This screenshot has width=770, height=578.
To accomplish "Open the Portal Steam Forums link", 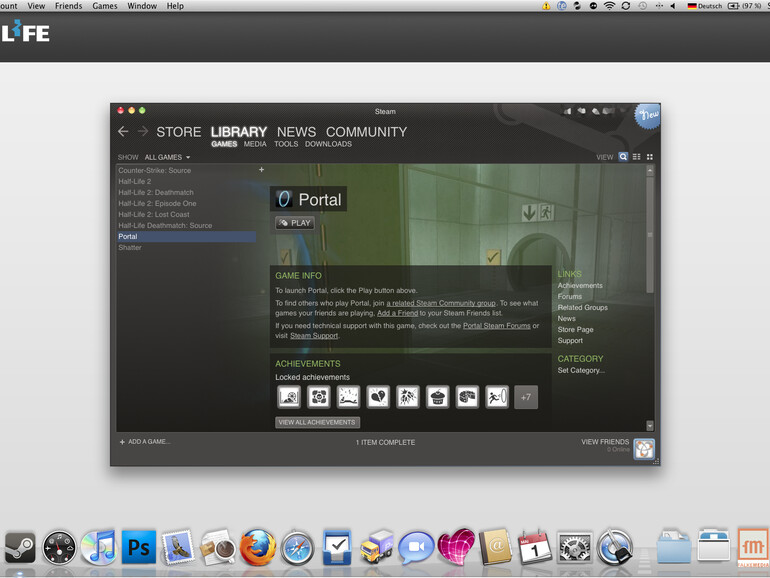I will [x=496, y=326].
